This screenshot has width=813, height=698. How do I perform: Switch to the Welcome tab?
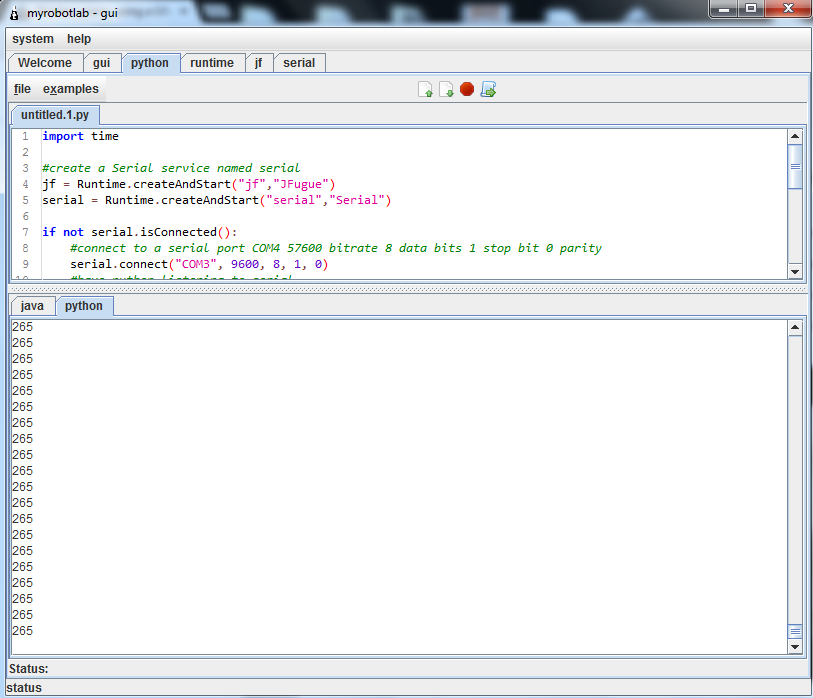pyautogui.click(x=45, y=63)
